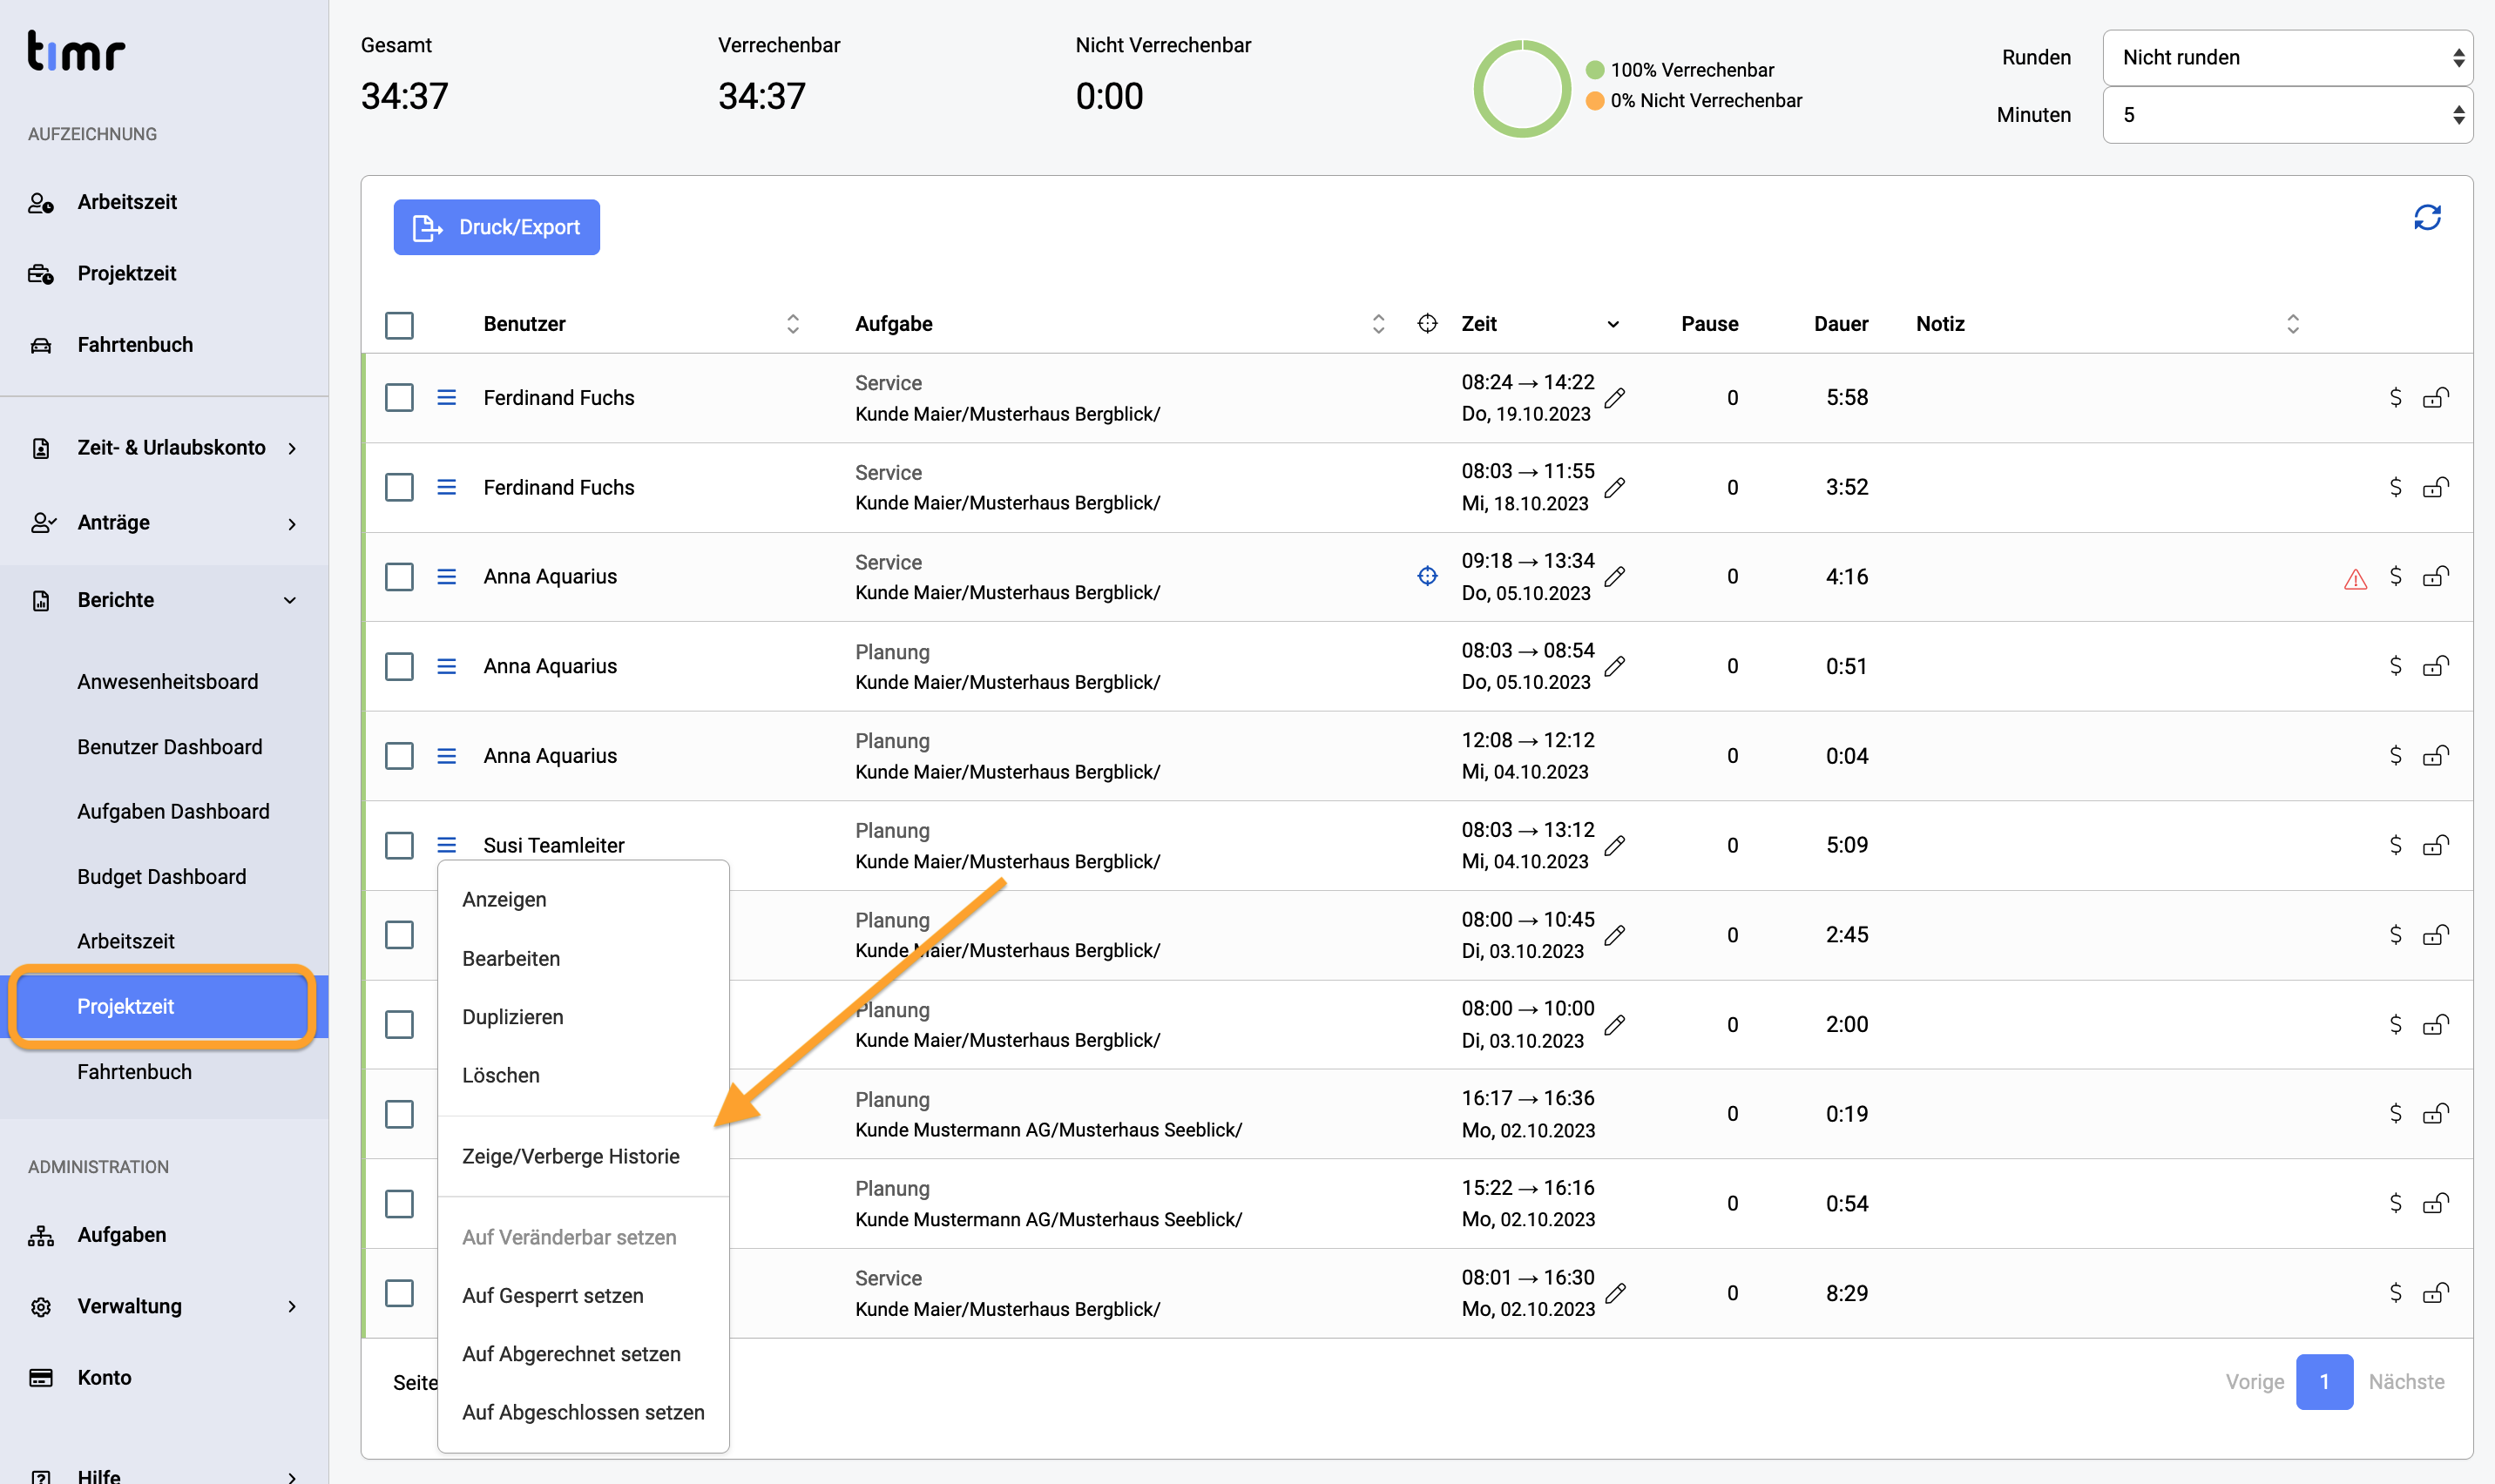Click unlock icon in 5:58 row
The width and height of the screenshot is (2495, 1484).
click(x=2436, y=397)
